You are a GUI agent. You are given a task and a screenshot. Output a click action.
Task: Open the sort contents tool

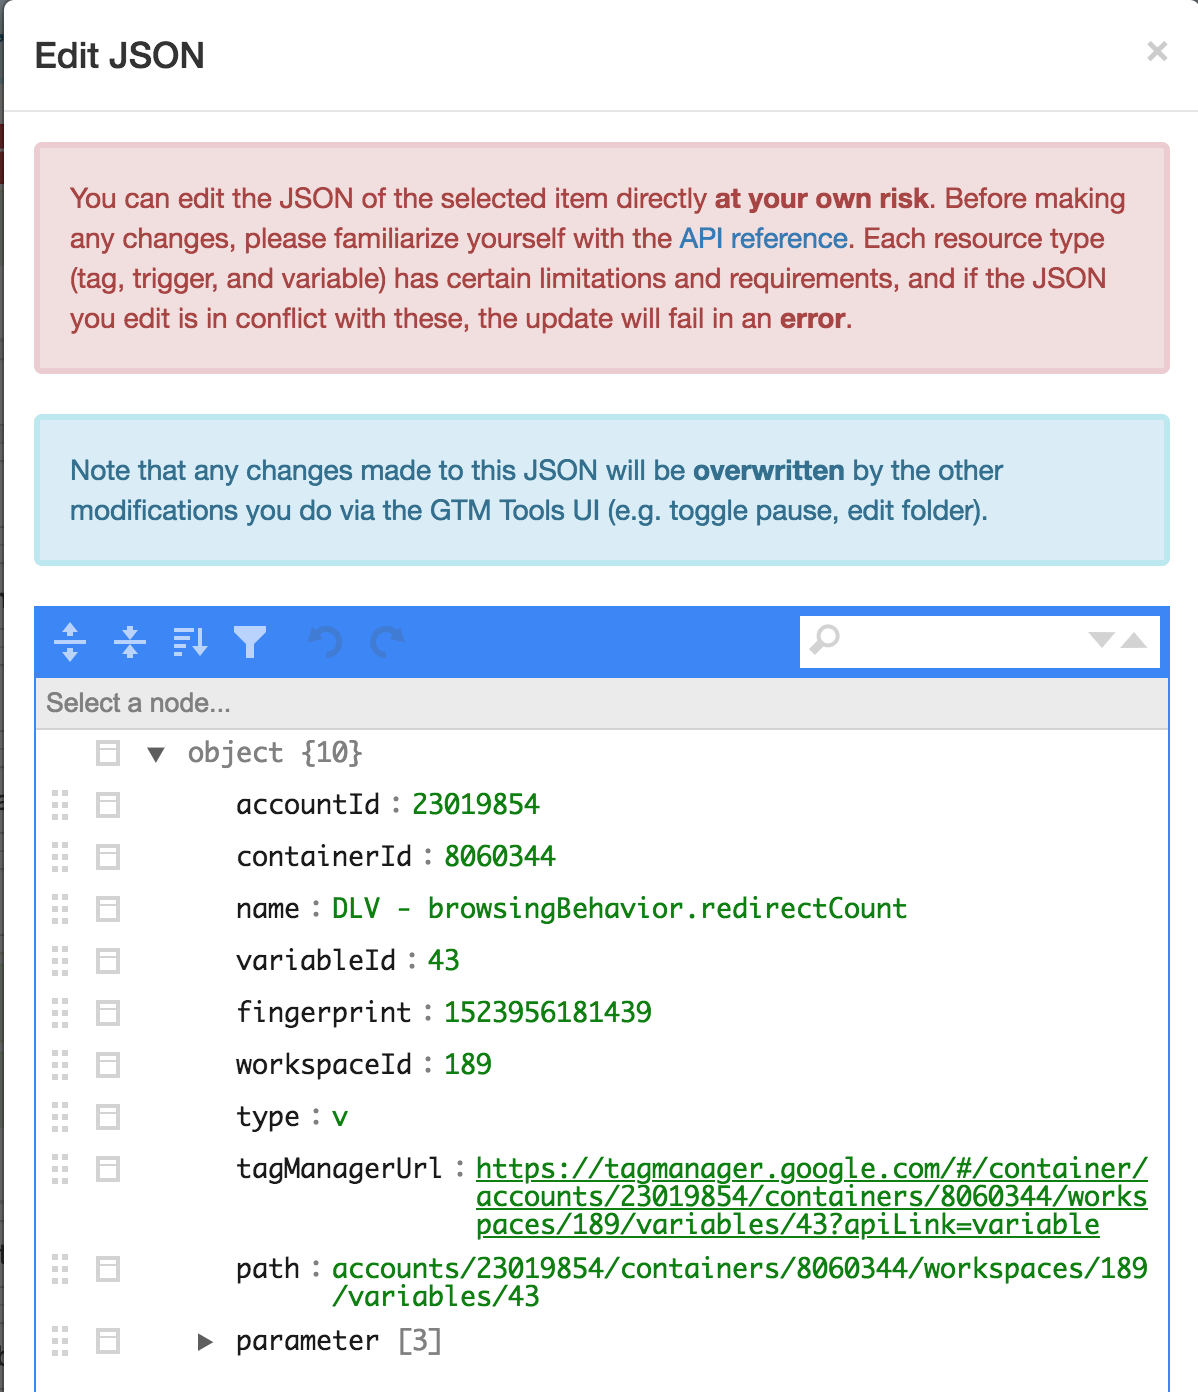coord(190,642)
